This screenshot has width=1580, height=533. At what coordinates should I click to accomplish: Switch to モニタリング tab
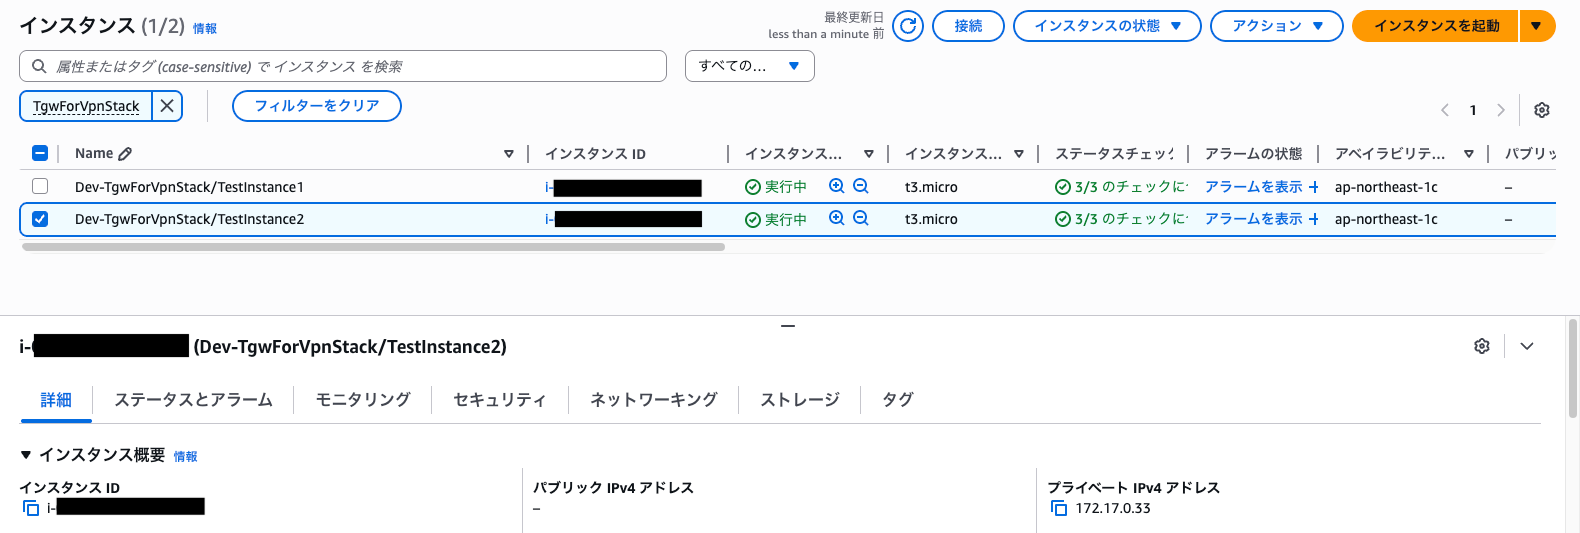click(x=363, y=400)
